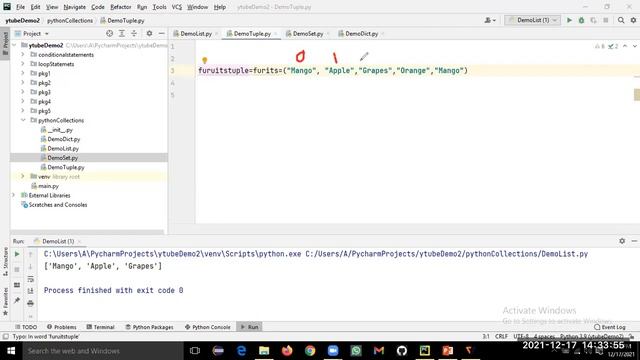
Task: Expand pkg1 folder
Action: pyautogui.click(x=23, y=73)
